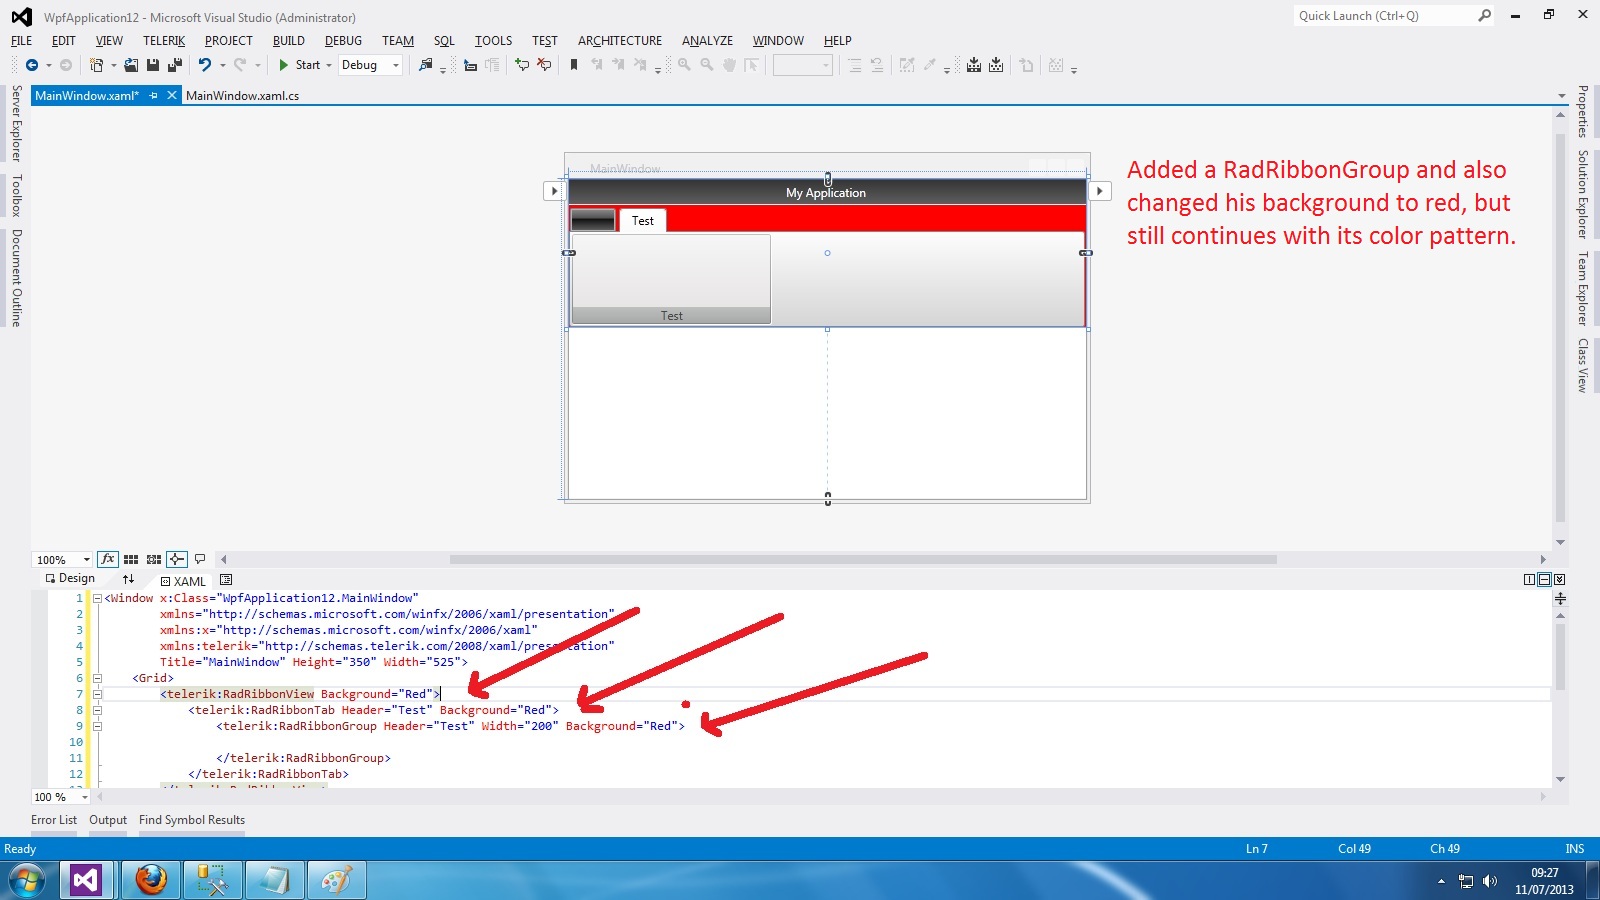
Task: Click the Undo toolbar icon
Action: coord(204,65)
